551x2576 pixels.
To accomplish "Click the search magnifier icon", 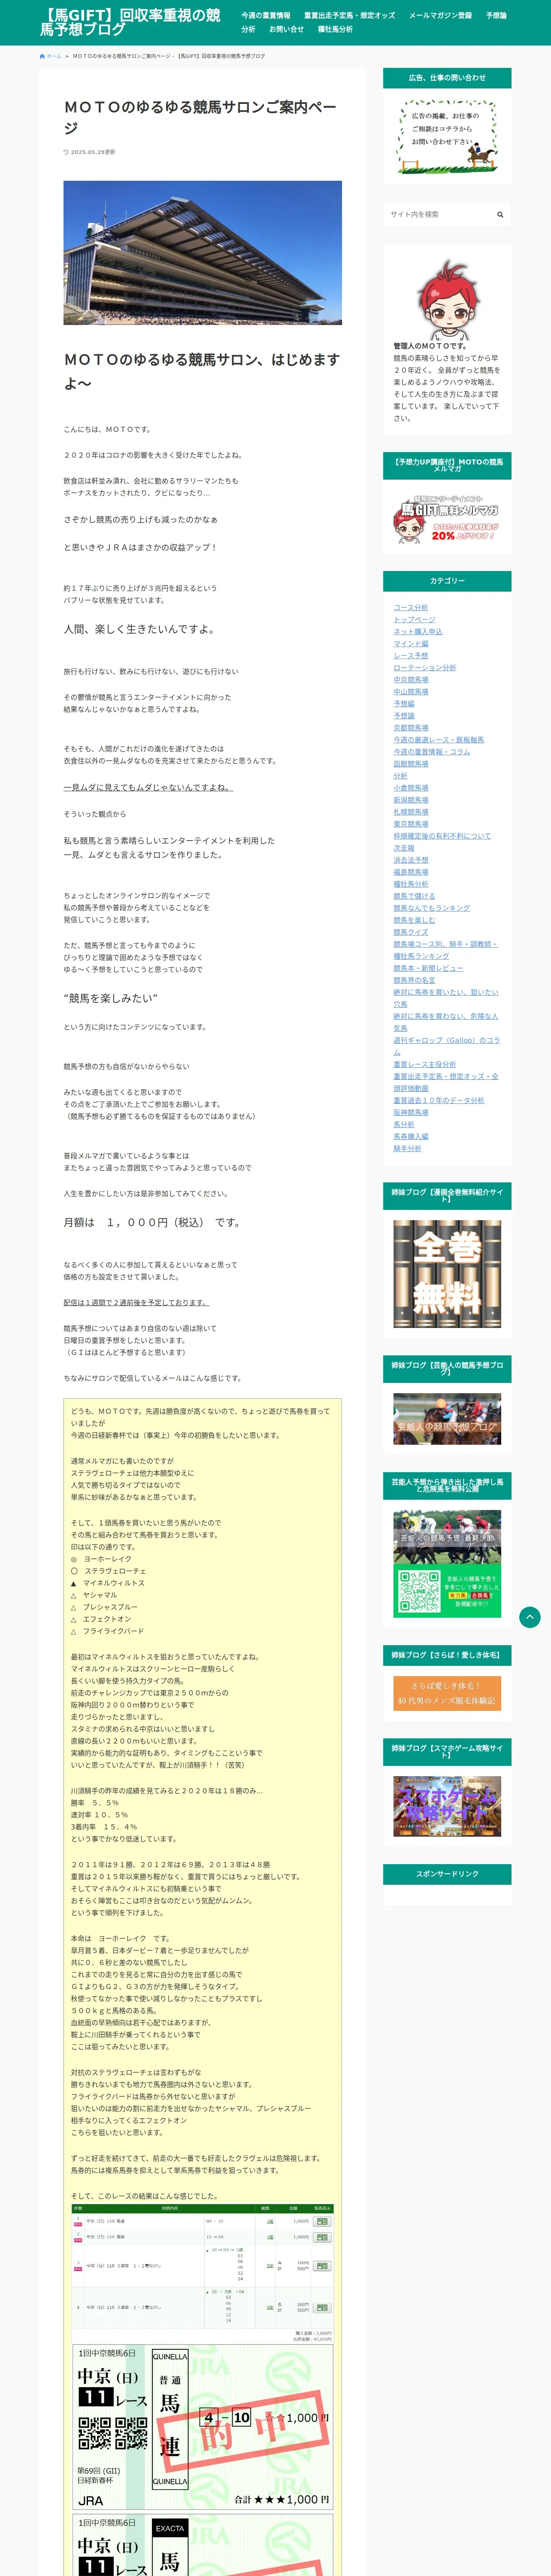I will coord(500,214).
